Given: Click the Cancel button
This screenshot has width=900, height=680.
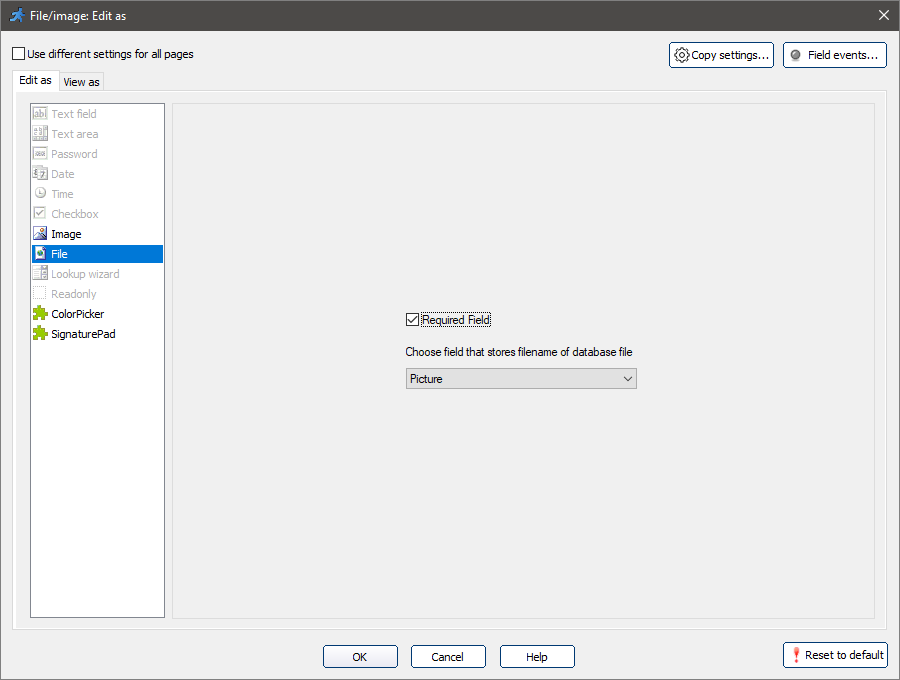Looking at the screenshot, I should point(447,657).
